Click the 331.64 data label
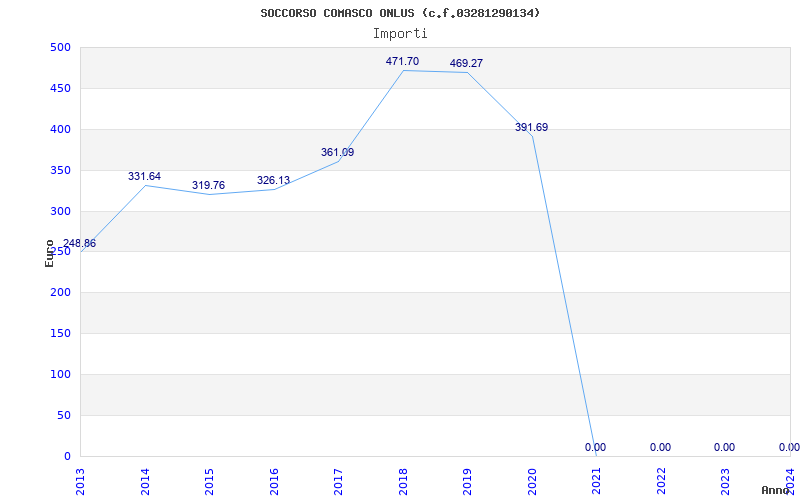800x500 pixels. pos(144,177)
